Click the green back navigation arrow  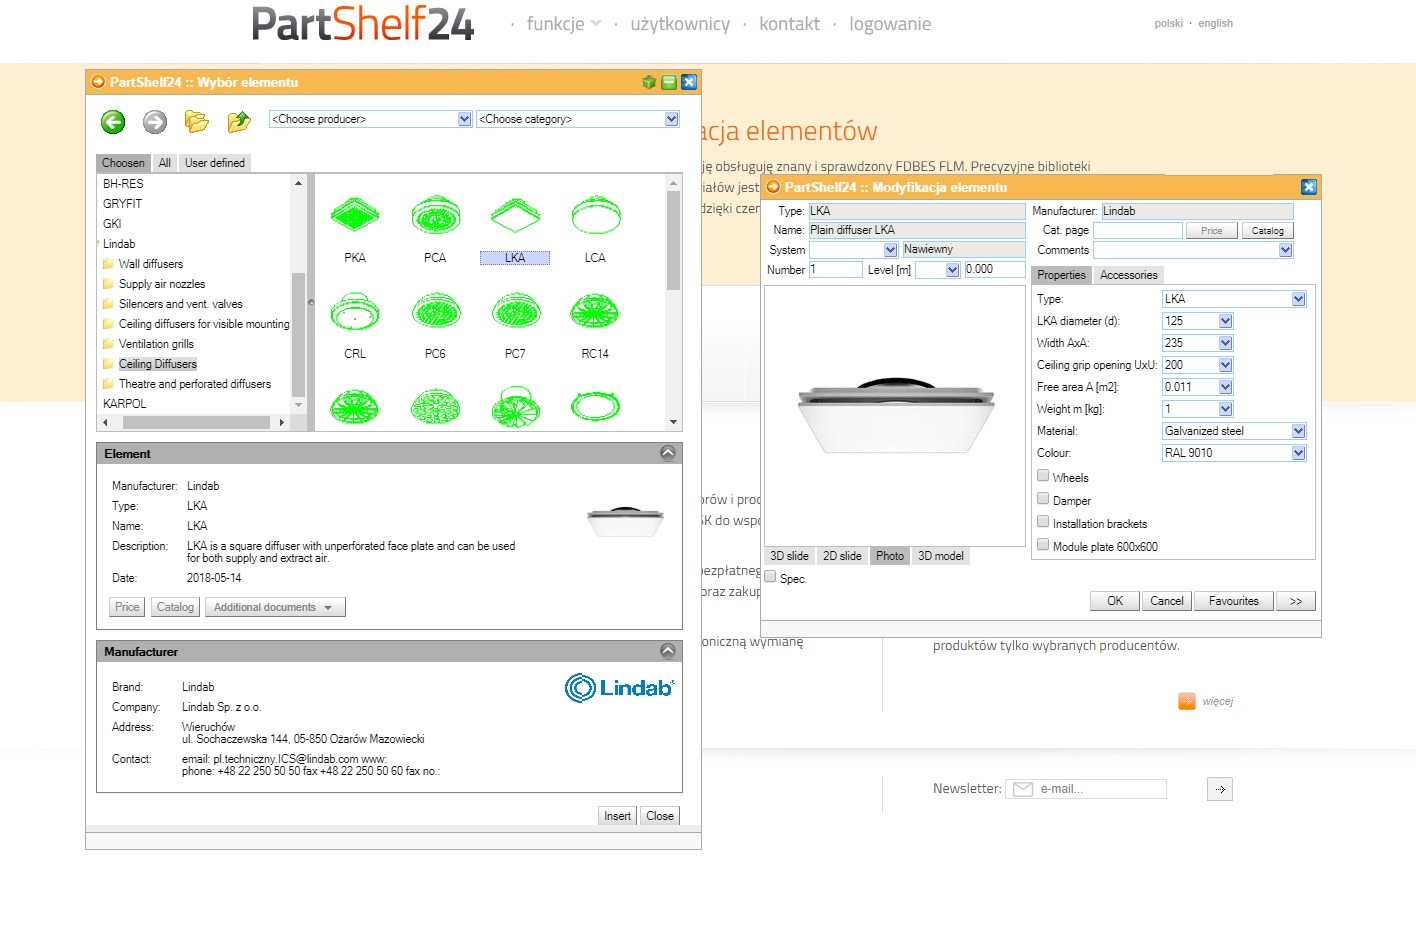pos(112,121)
